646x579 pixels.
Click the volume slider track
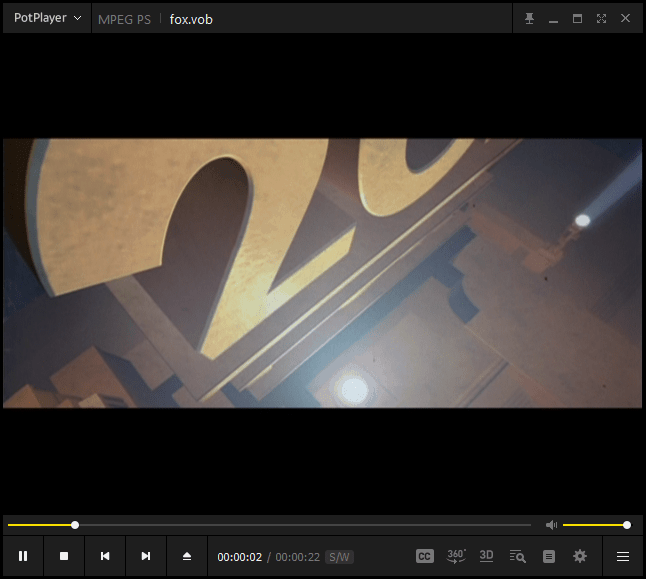(x=595, y=525)
